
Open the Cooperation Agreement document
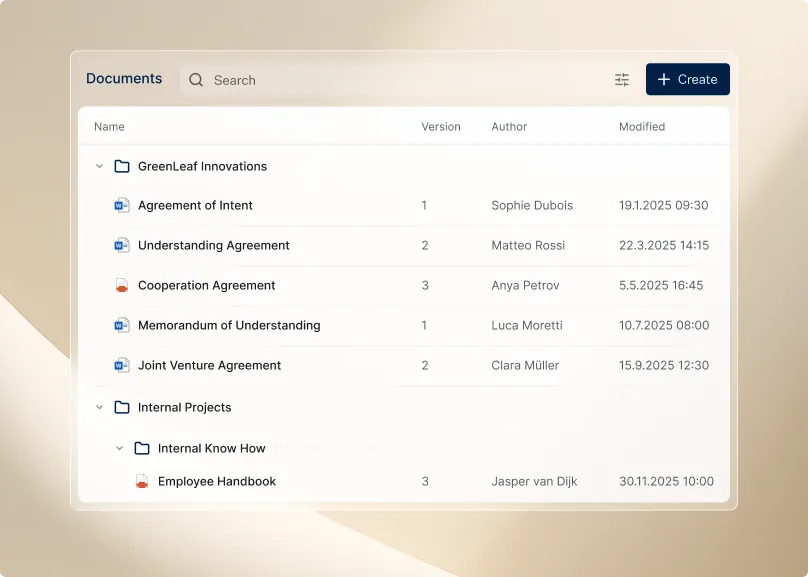(x=207, y=285)
